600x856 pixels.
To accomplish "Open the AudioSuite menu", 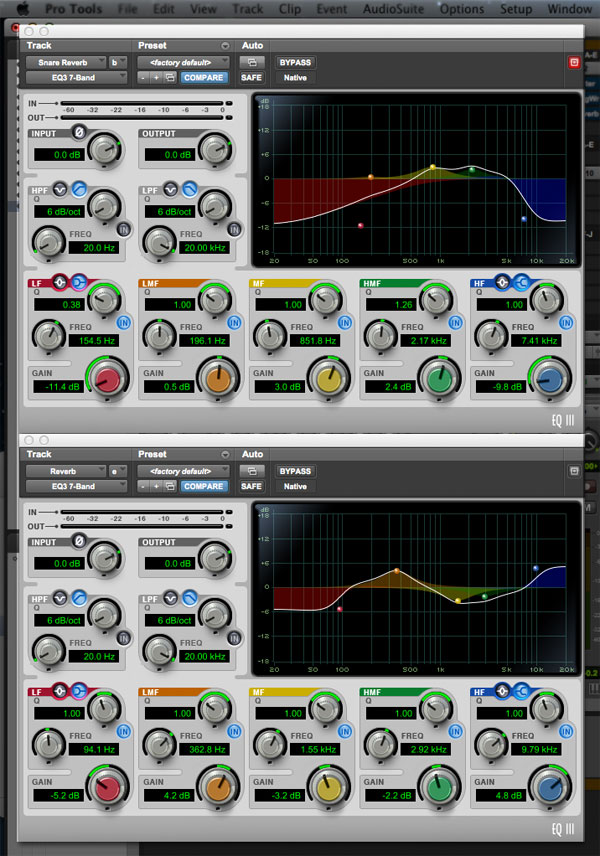I will click(x=393, y=9).
